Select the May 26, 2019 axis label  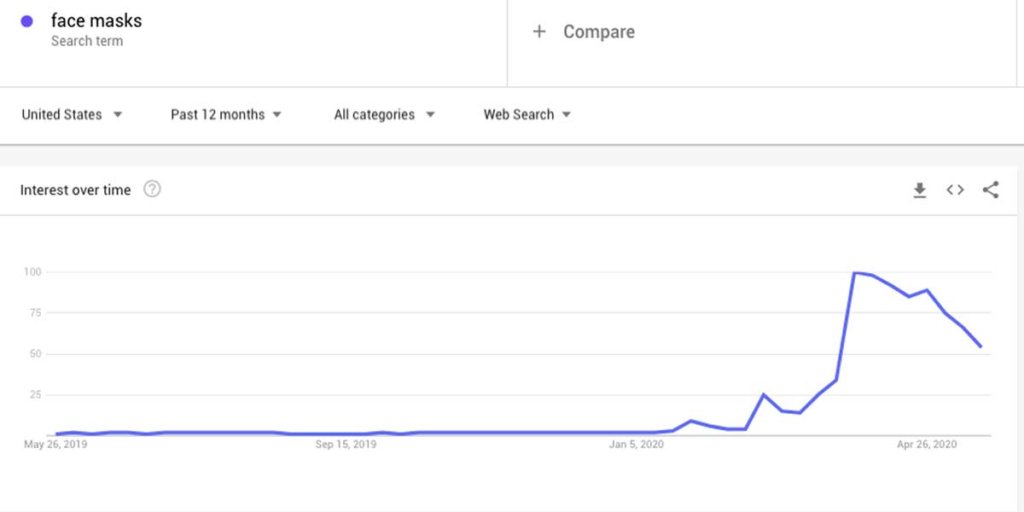tap(56, 445)
